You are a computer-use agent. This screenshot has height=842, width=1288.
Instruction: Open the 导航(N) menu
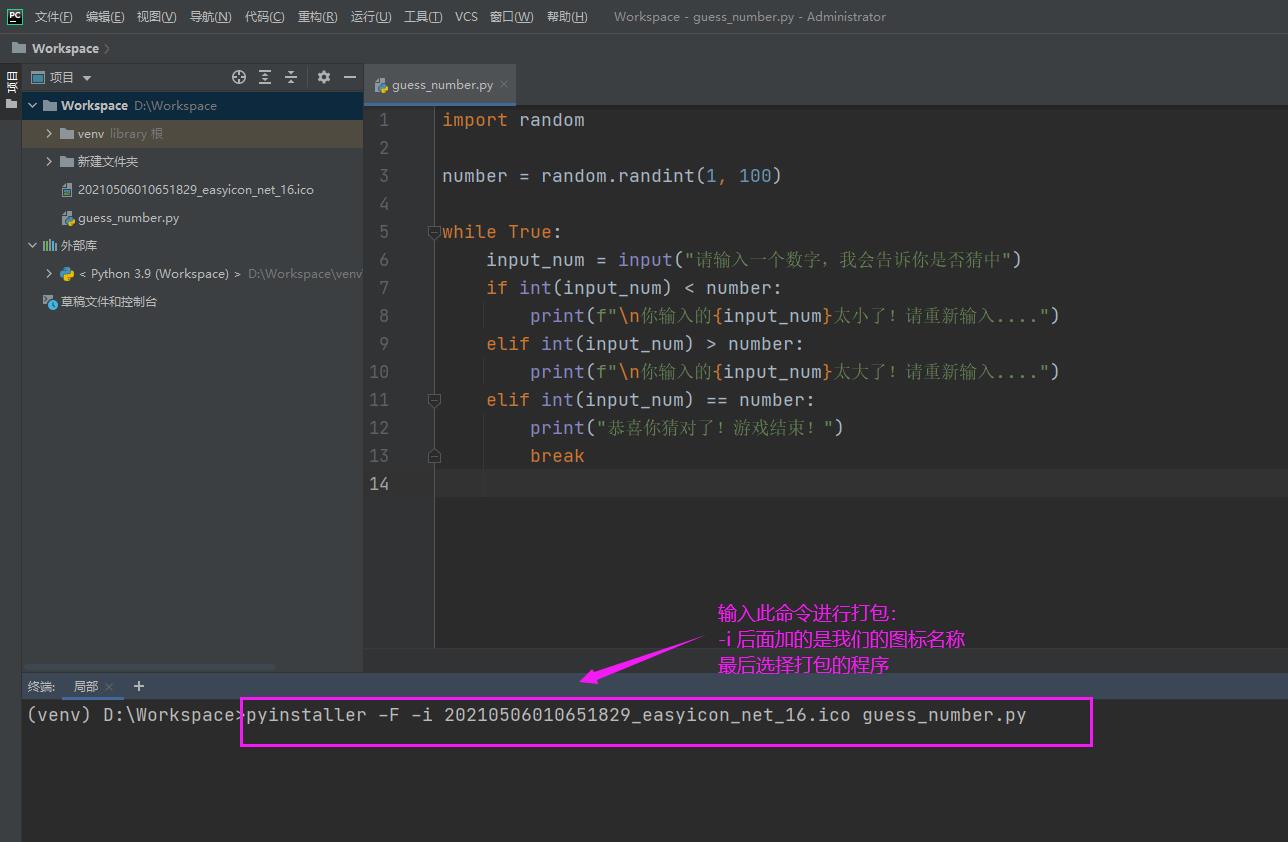tap(210, 17)
